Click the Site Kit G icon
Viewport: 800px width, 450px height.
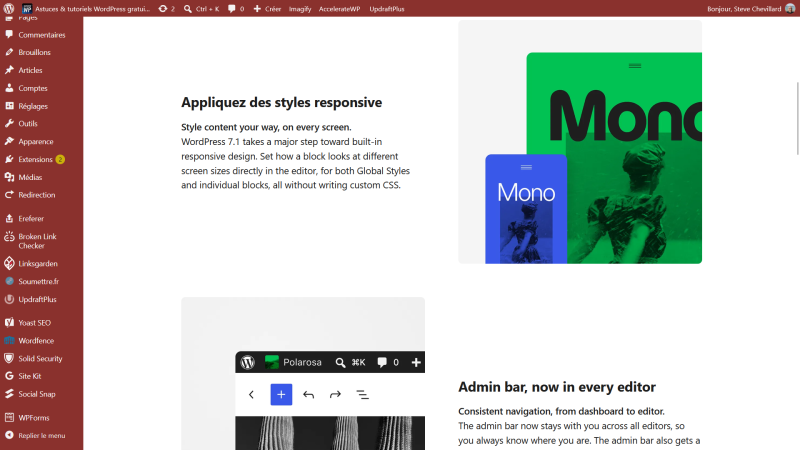[9, 376]
